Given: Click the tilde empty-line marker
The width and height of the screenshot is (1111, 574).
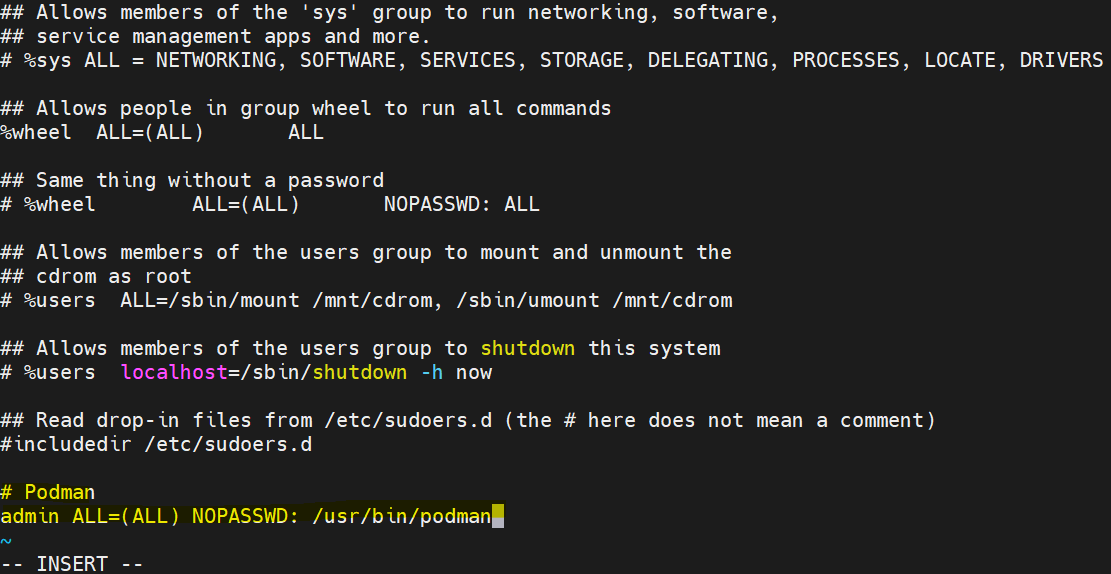Looking at the screenshot, I should pos(6,541).
